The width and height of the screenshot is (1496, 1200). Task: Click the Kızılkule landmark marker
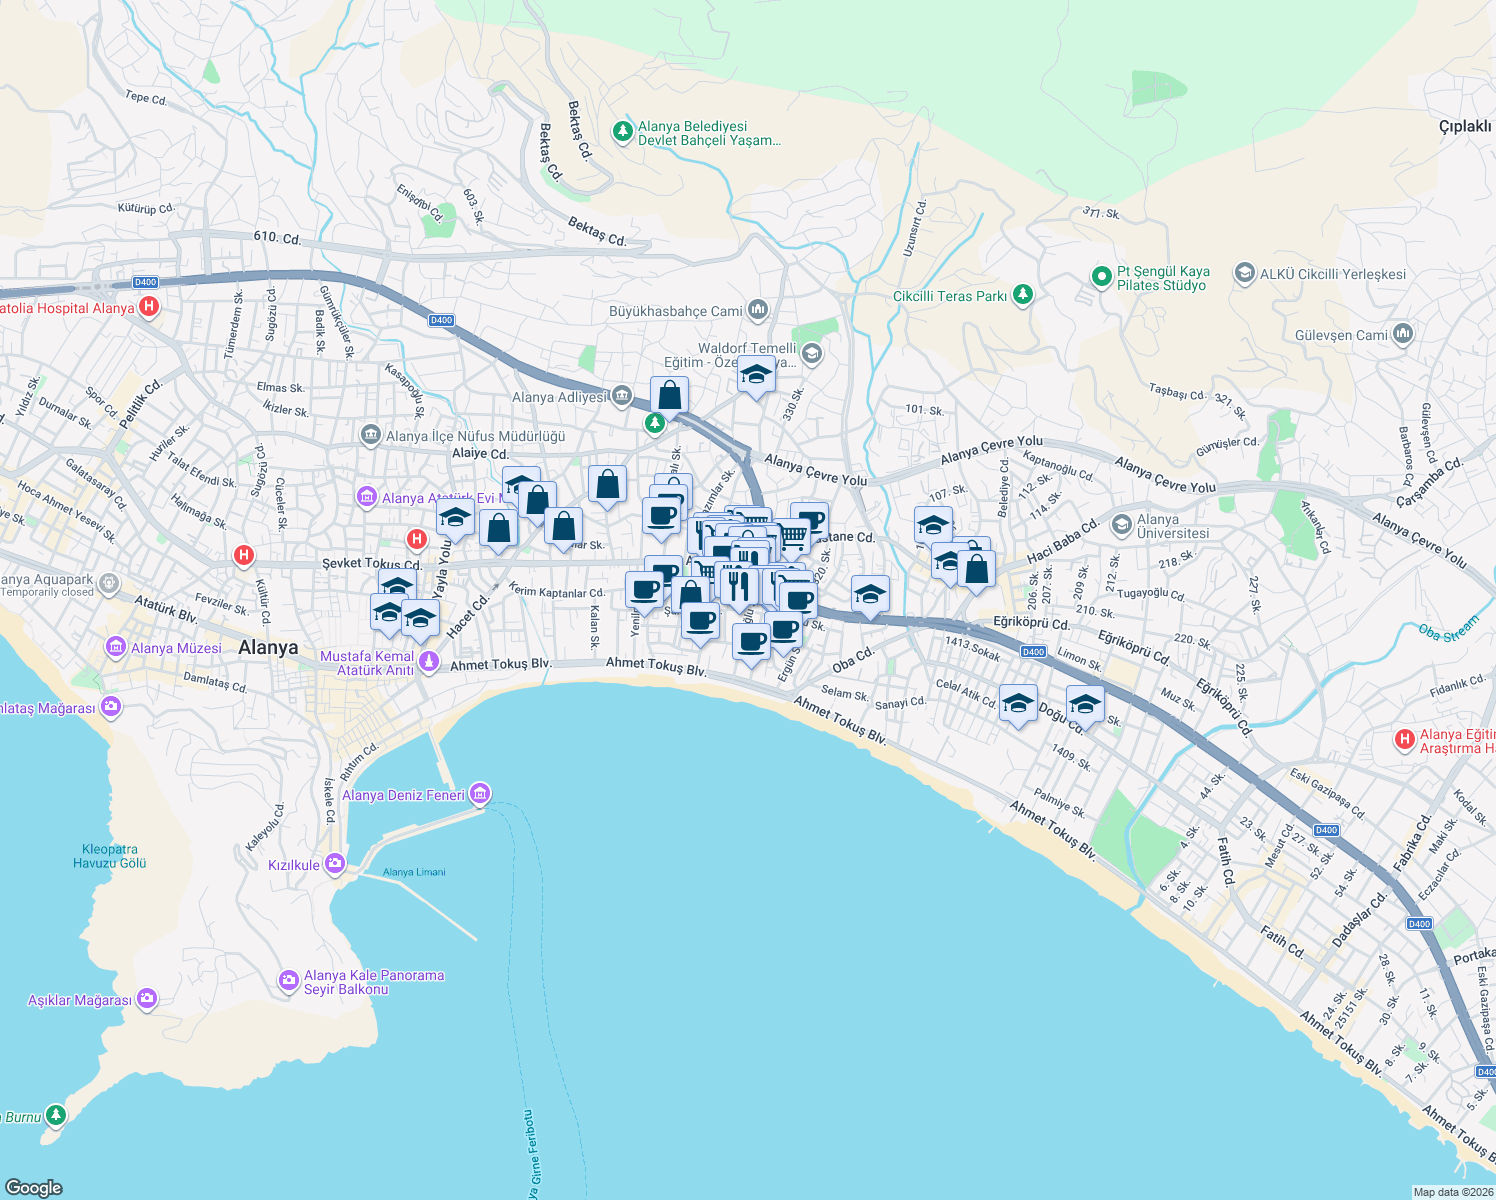334,861
